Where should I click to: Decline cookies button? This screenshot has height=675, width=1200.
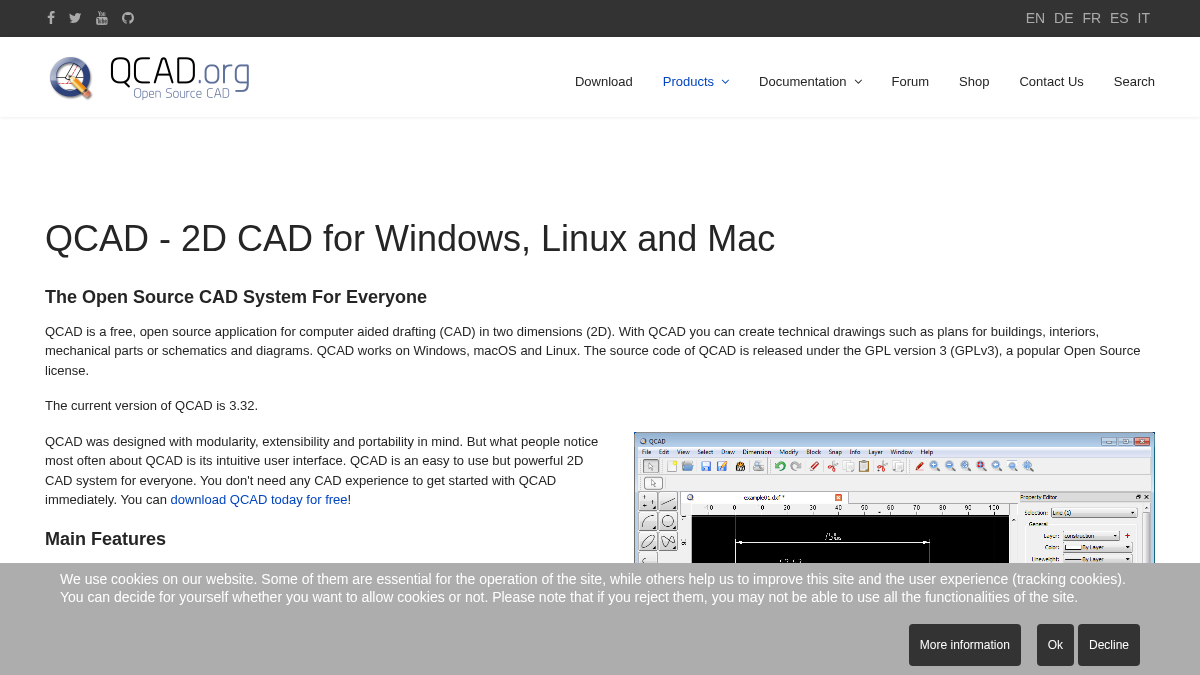(1109, 645)
